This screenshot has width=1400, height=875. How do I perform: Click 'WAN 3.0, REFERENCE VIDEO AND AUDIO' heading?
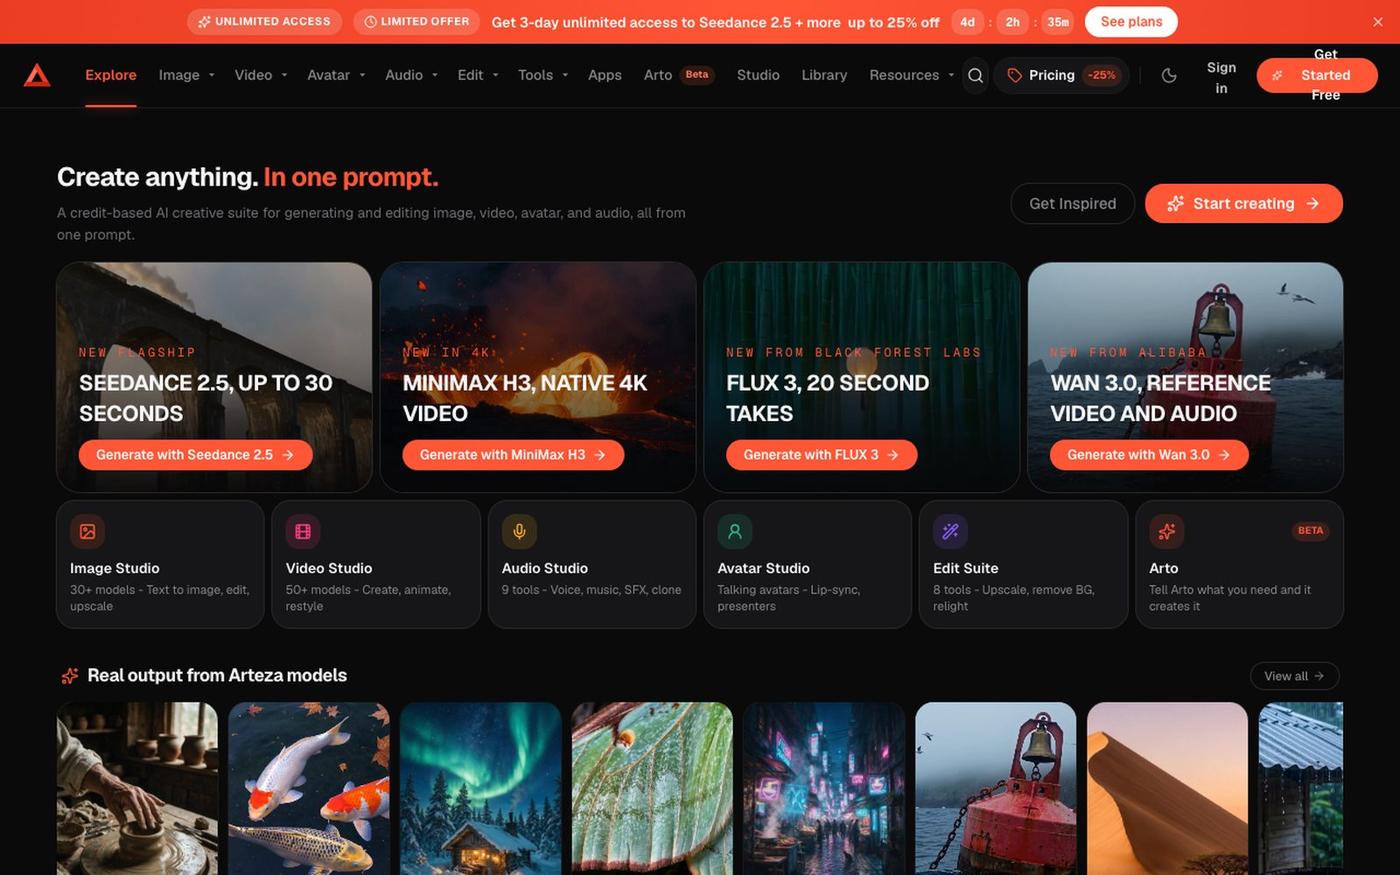pyautogui.click(x=1160, y=398)
